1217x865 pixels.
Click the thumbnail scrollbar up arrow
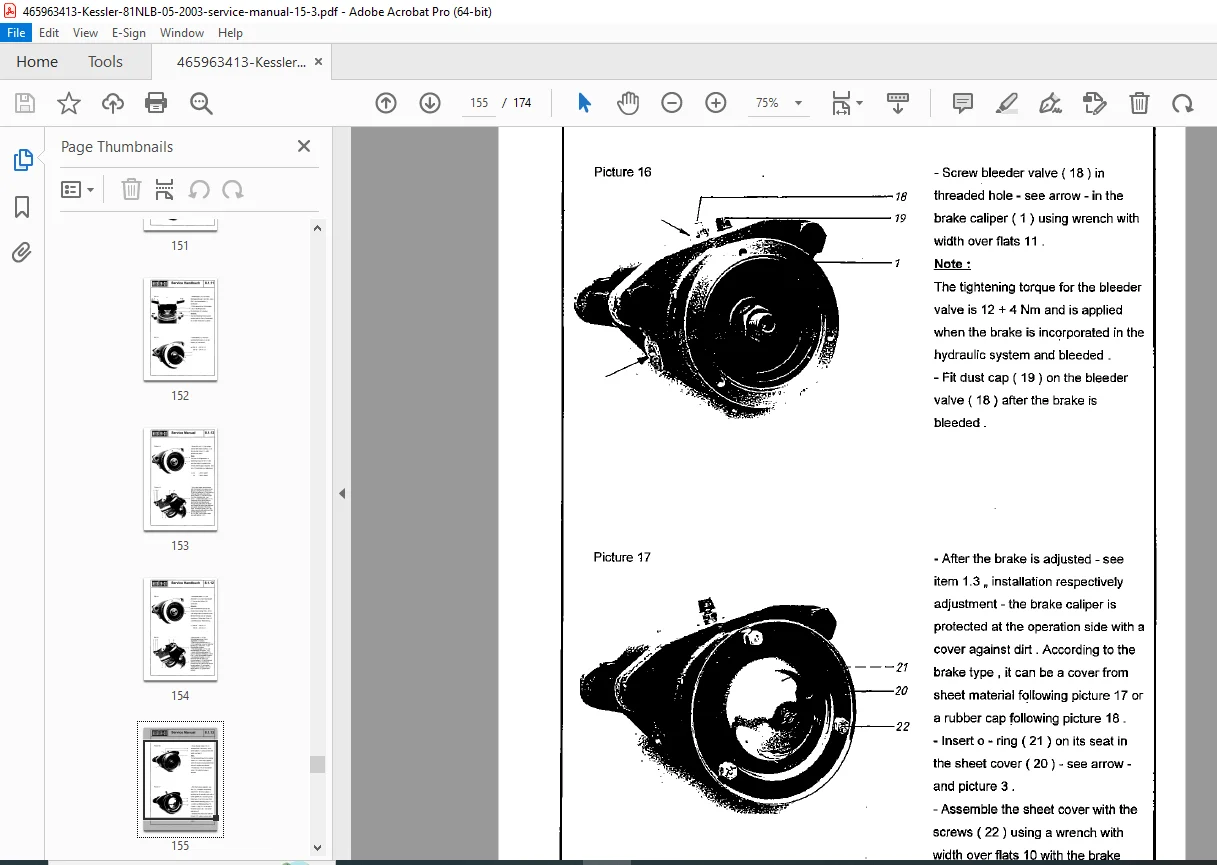click(318, 228)
